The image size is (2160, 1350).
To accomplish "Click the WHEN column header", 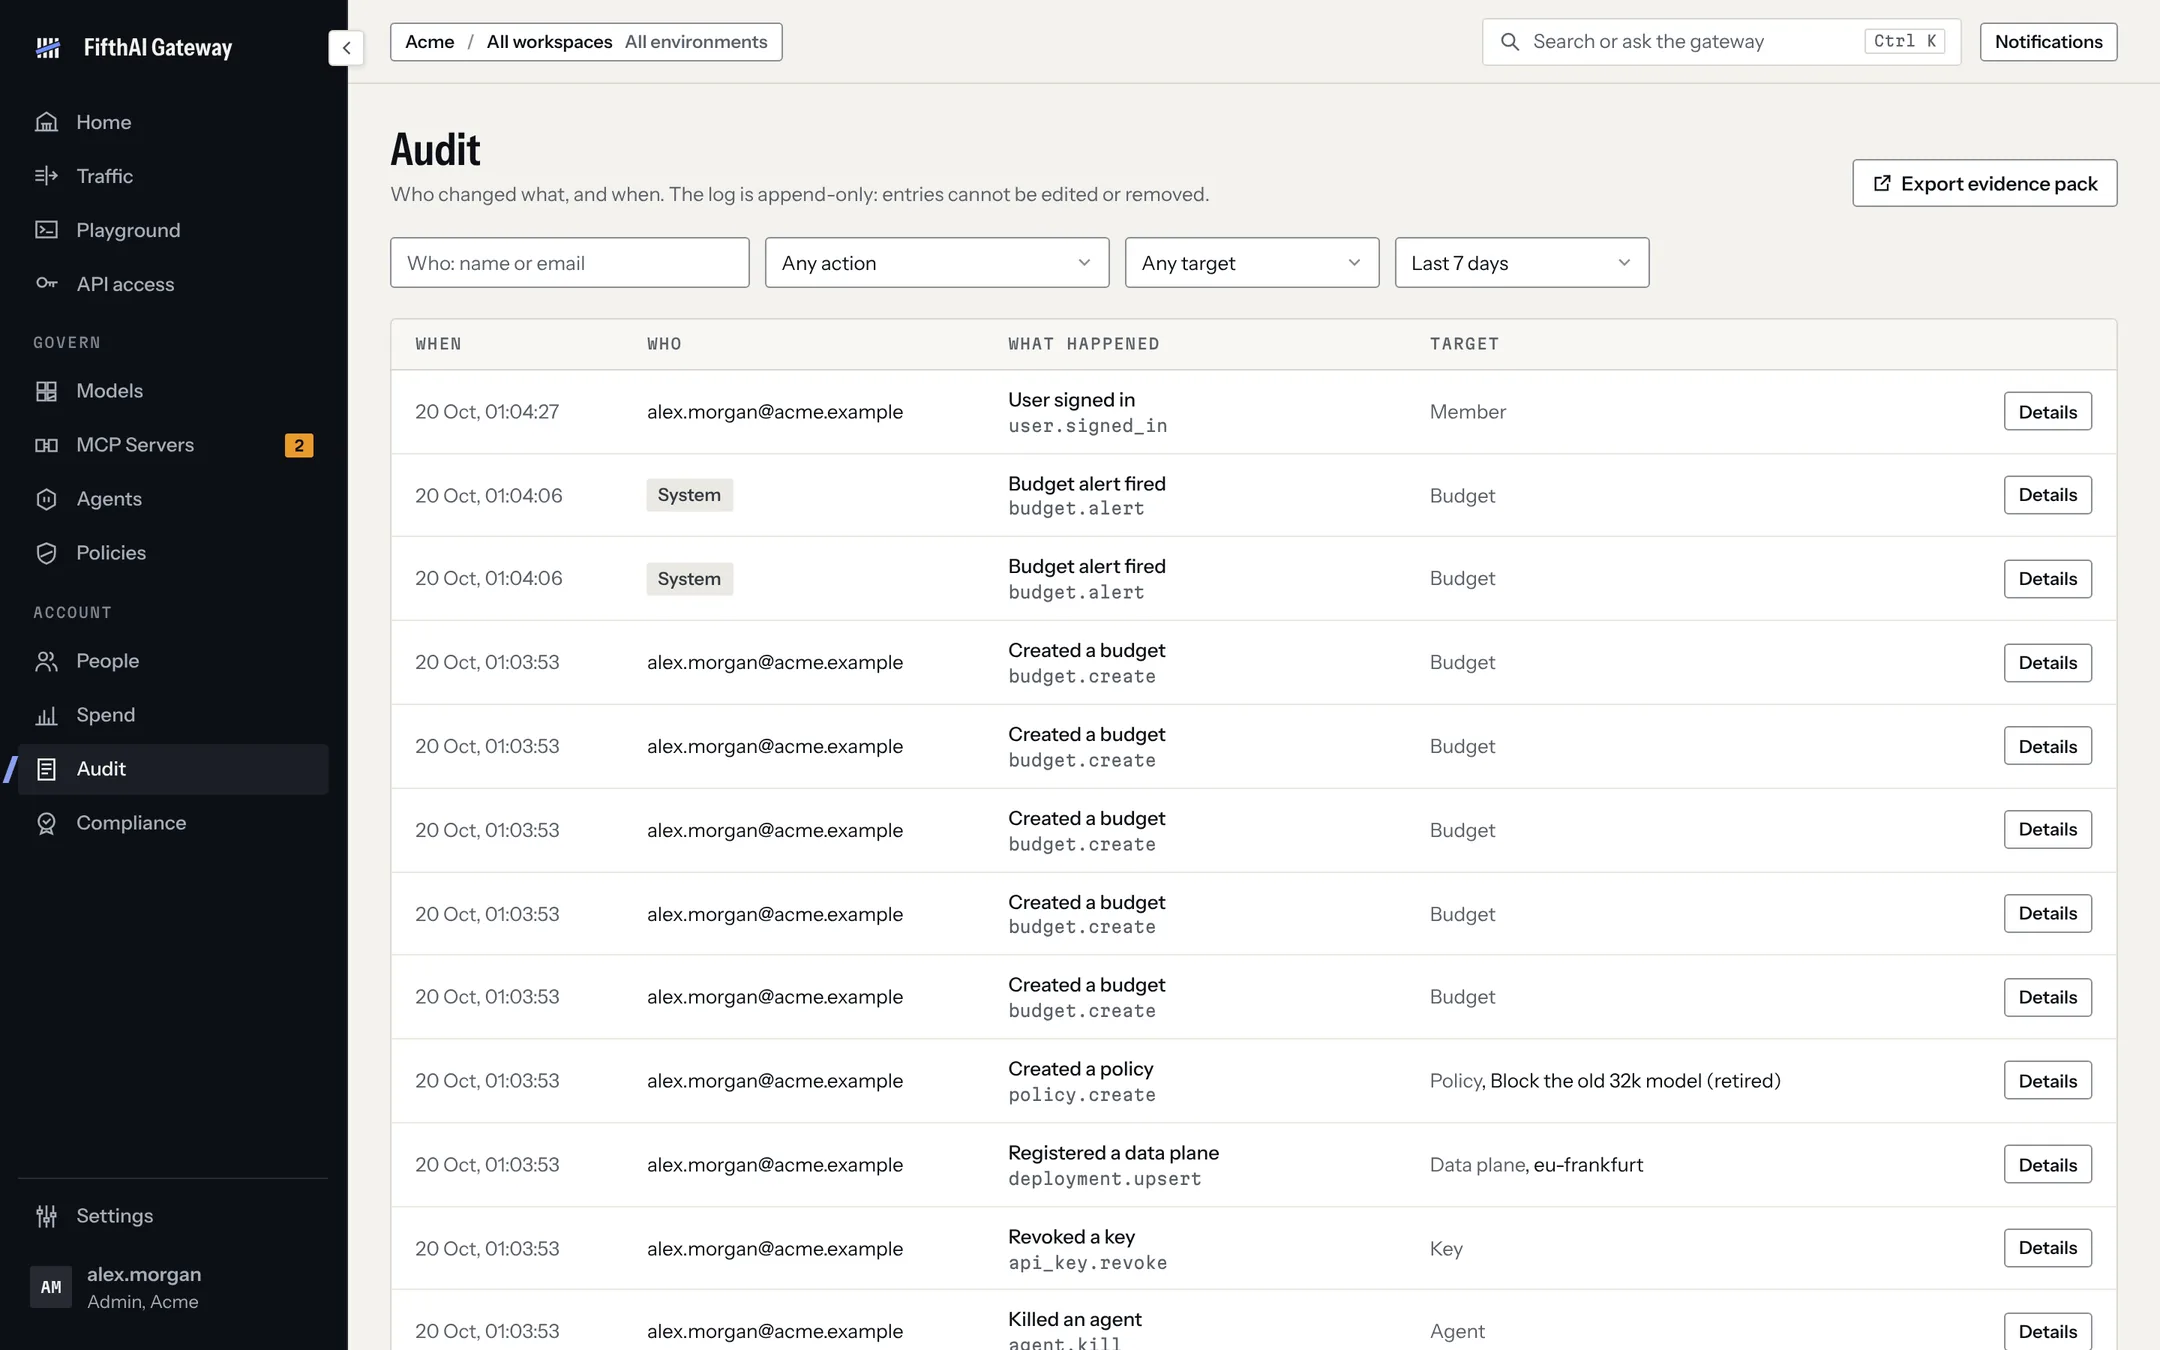I will (438, 344).
